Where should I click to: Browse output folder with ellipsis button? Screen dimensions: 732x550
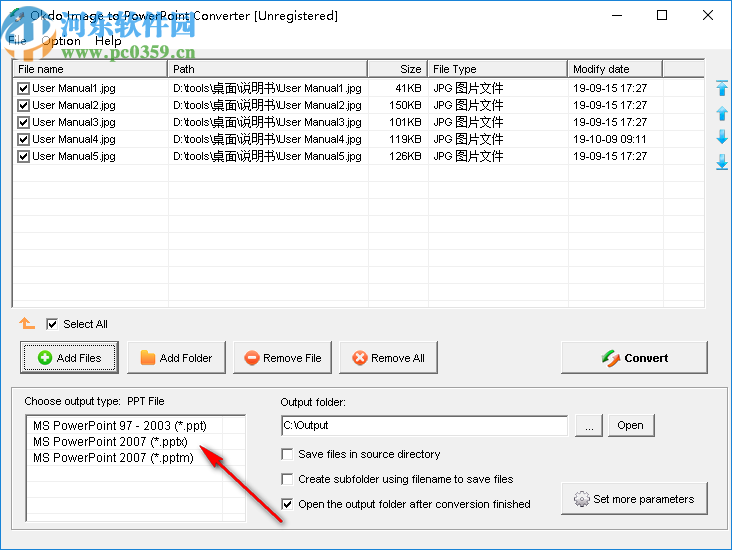589,425
